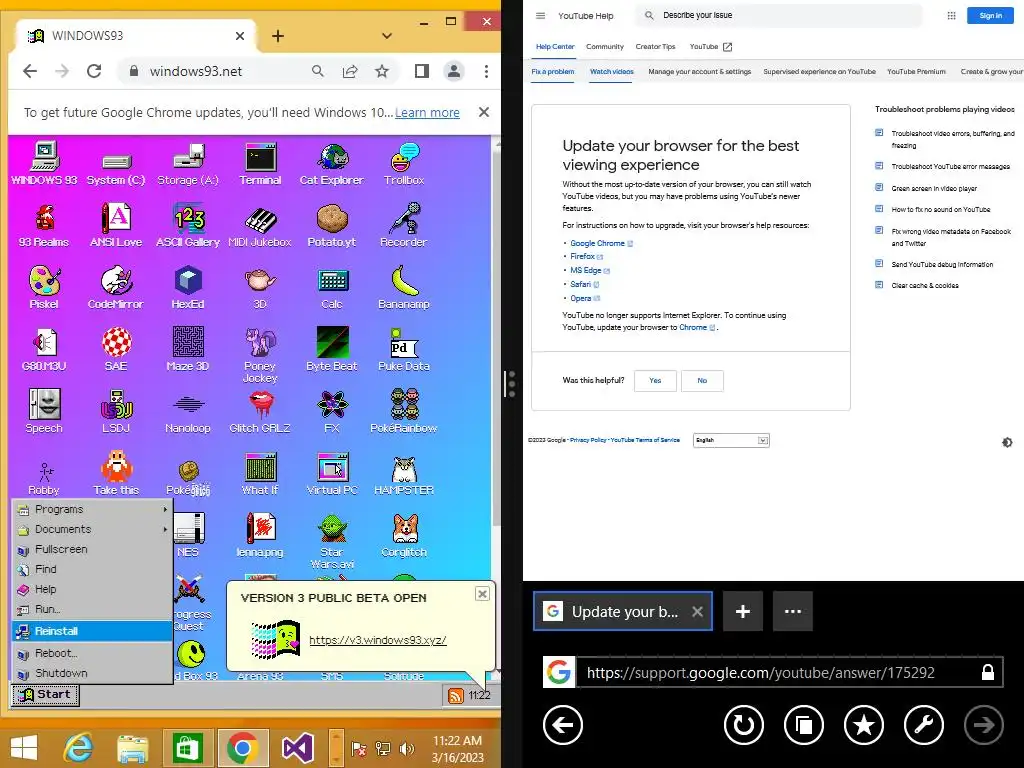
Task: Bookmark page with Chrome star icon
Action: point(382,71)
